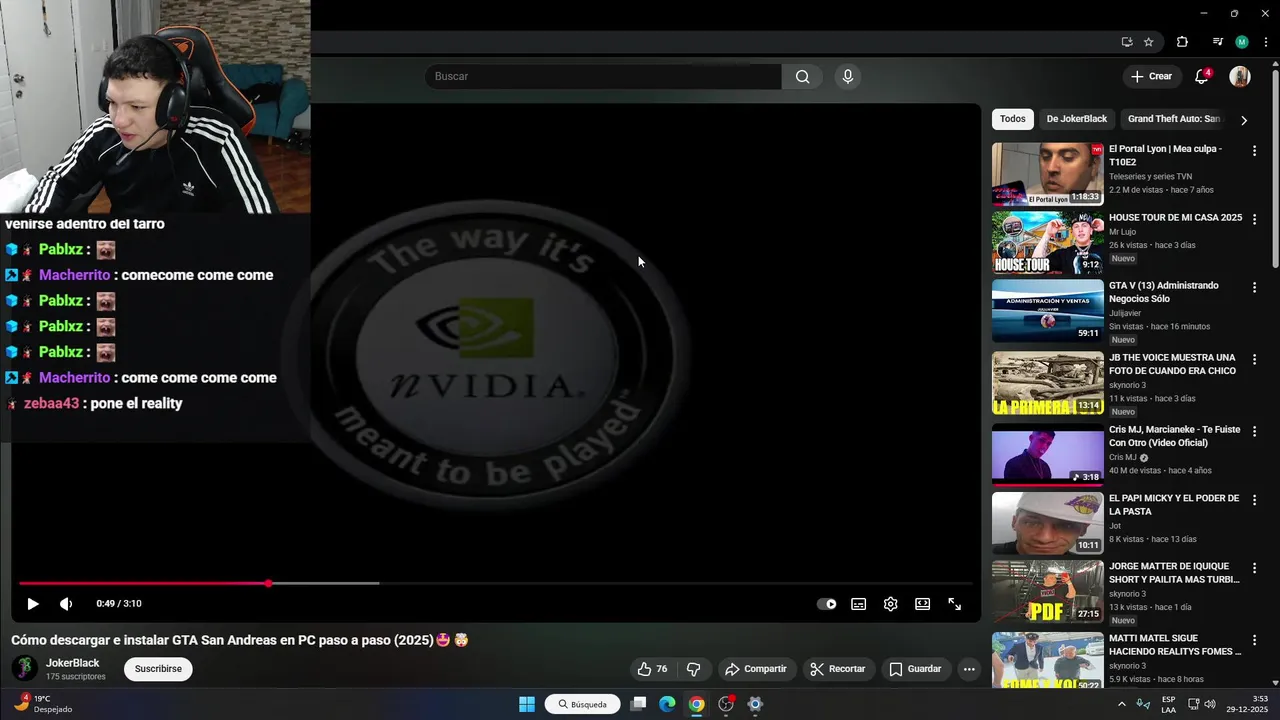This screenshot has height=720, width=1280.
Task: Focus the Buscar search field
Action: [603, 77]
